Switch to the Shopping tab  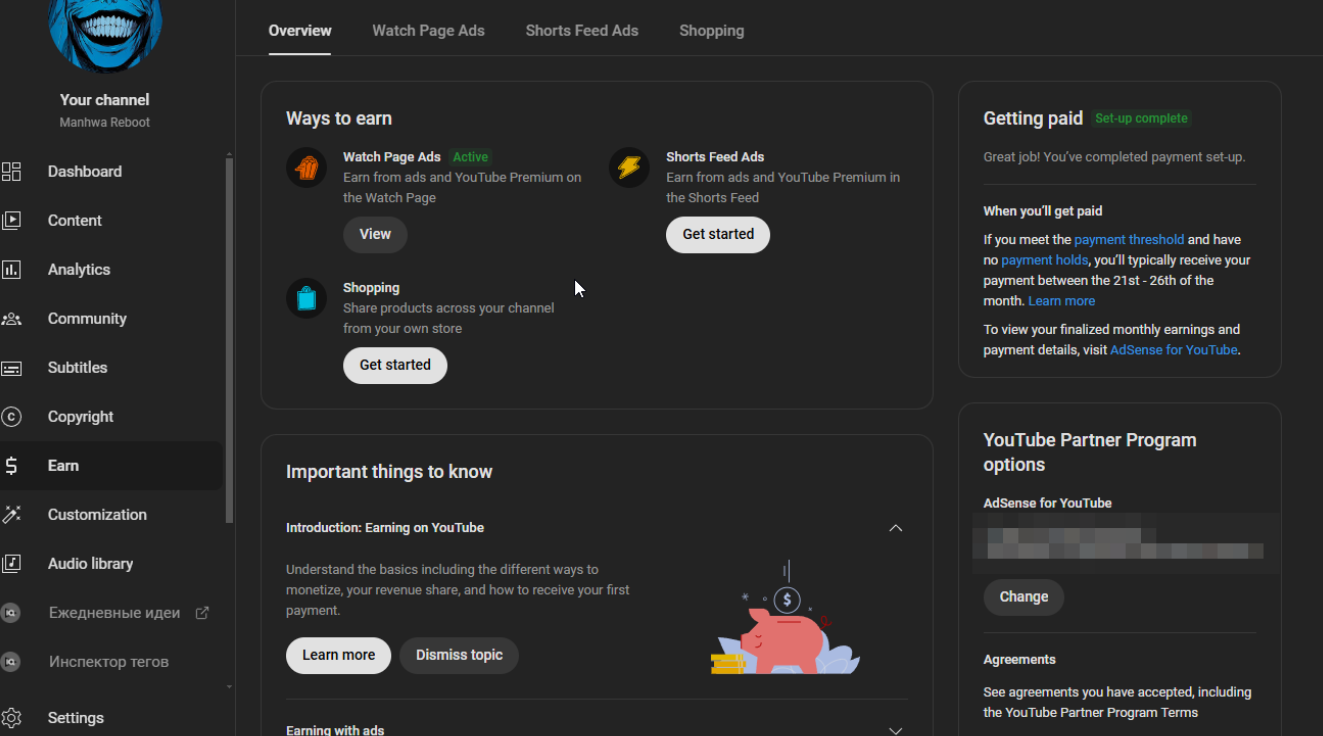pos(711,31)
